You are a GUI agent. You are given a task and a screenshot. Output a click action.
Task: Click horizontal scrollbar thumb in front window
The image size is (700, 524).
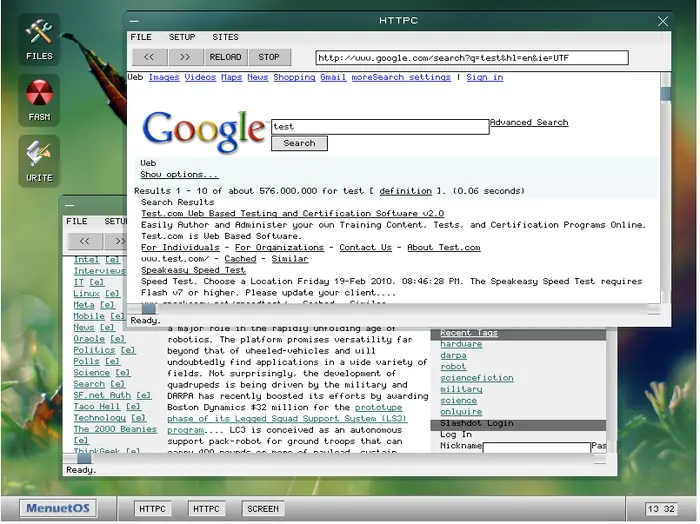point(149,308)
